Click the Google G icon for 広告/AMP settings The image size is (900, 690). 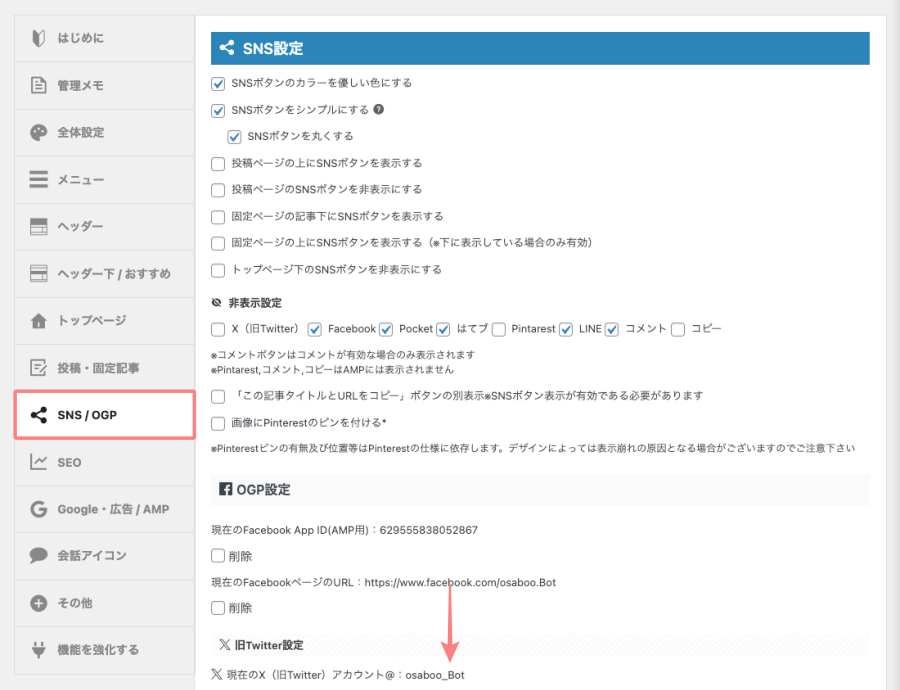(40, 509)
